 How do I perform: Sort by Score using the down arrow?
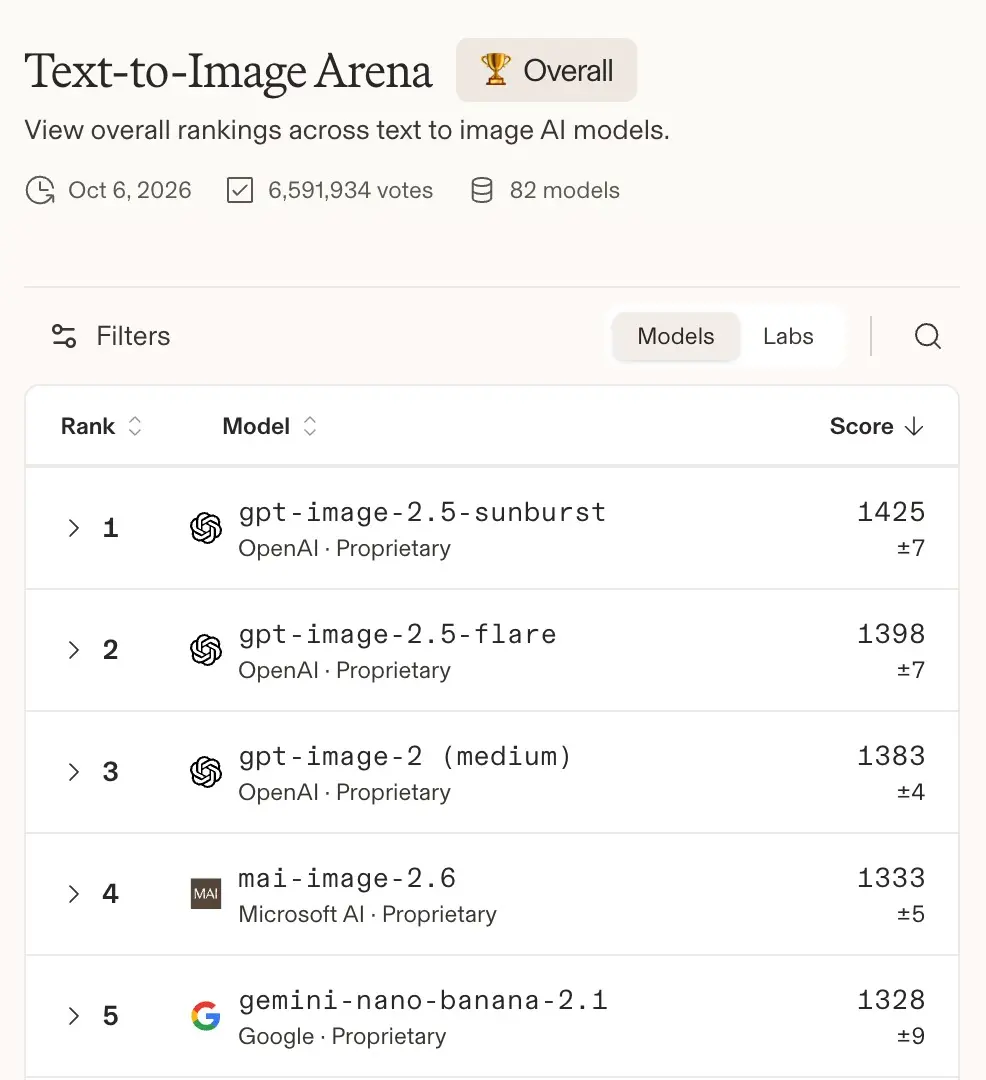click(914, 426)
